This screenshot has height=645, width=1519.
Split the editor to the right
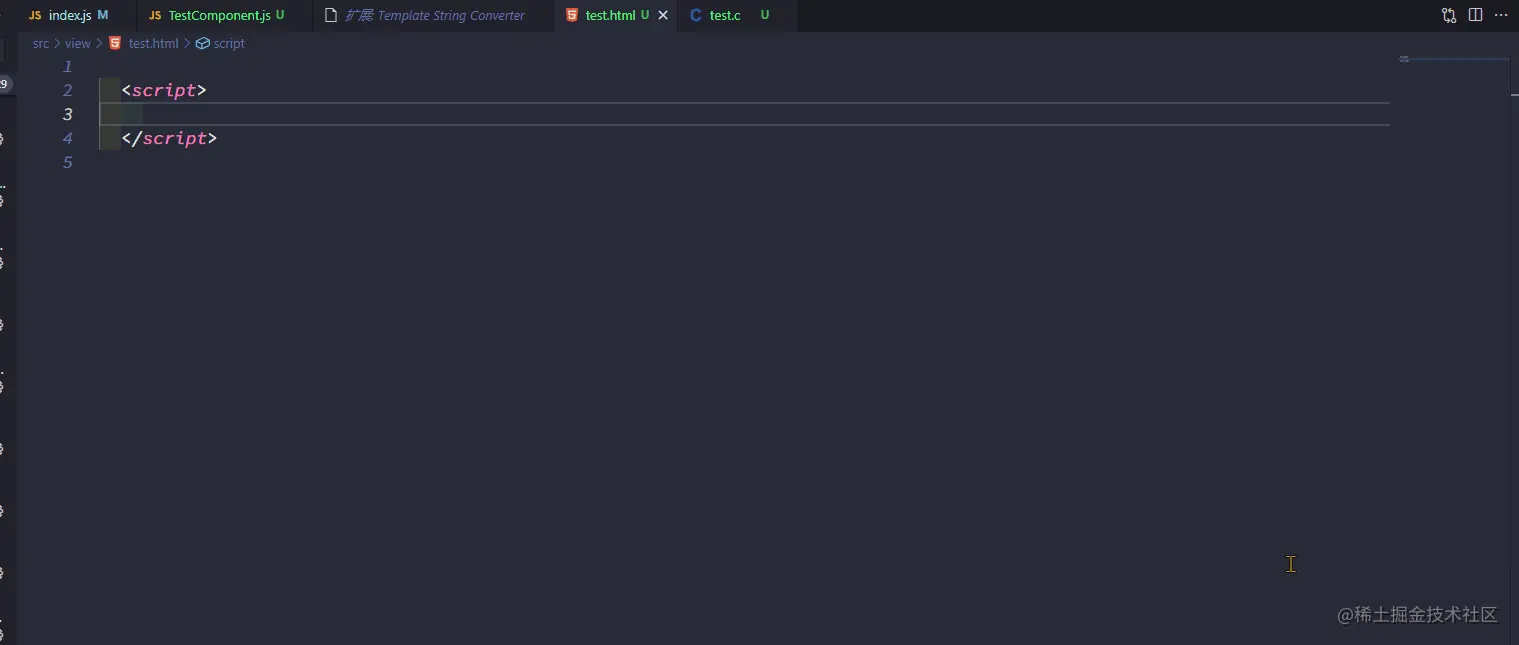click(1475, 15)
